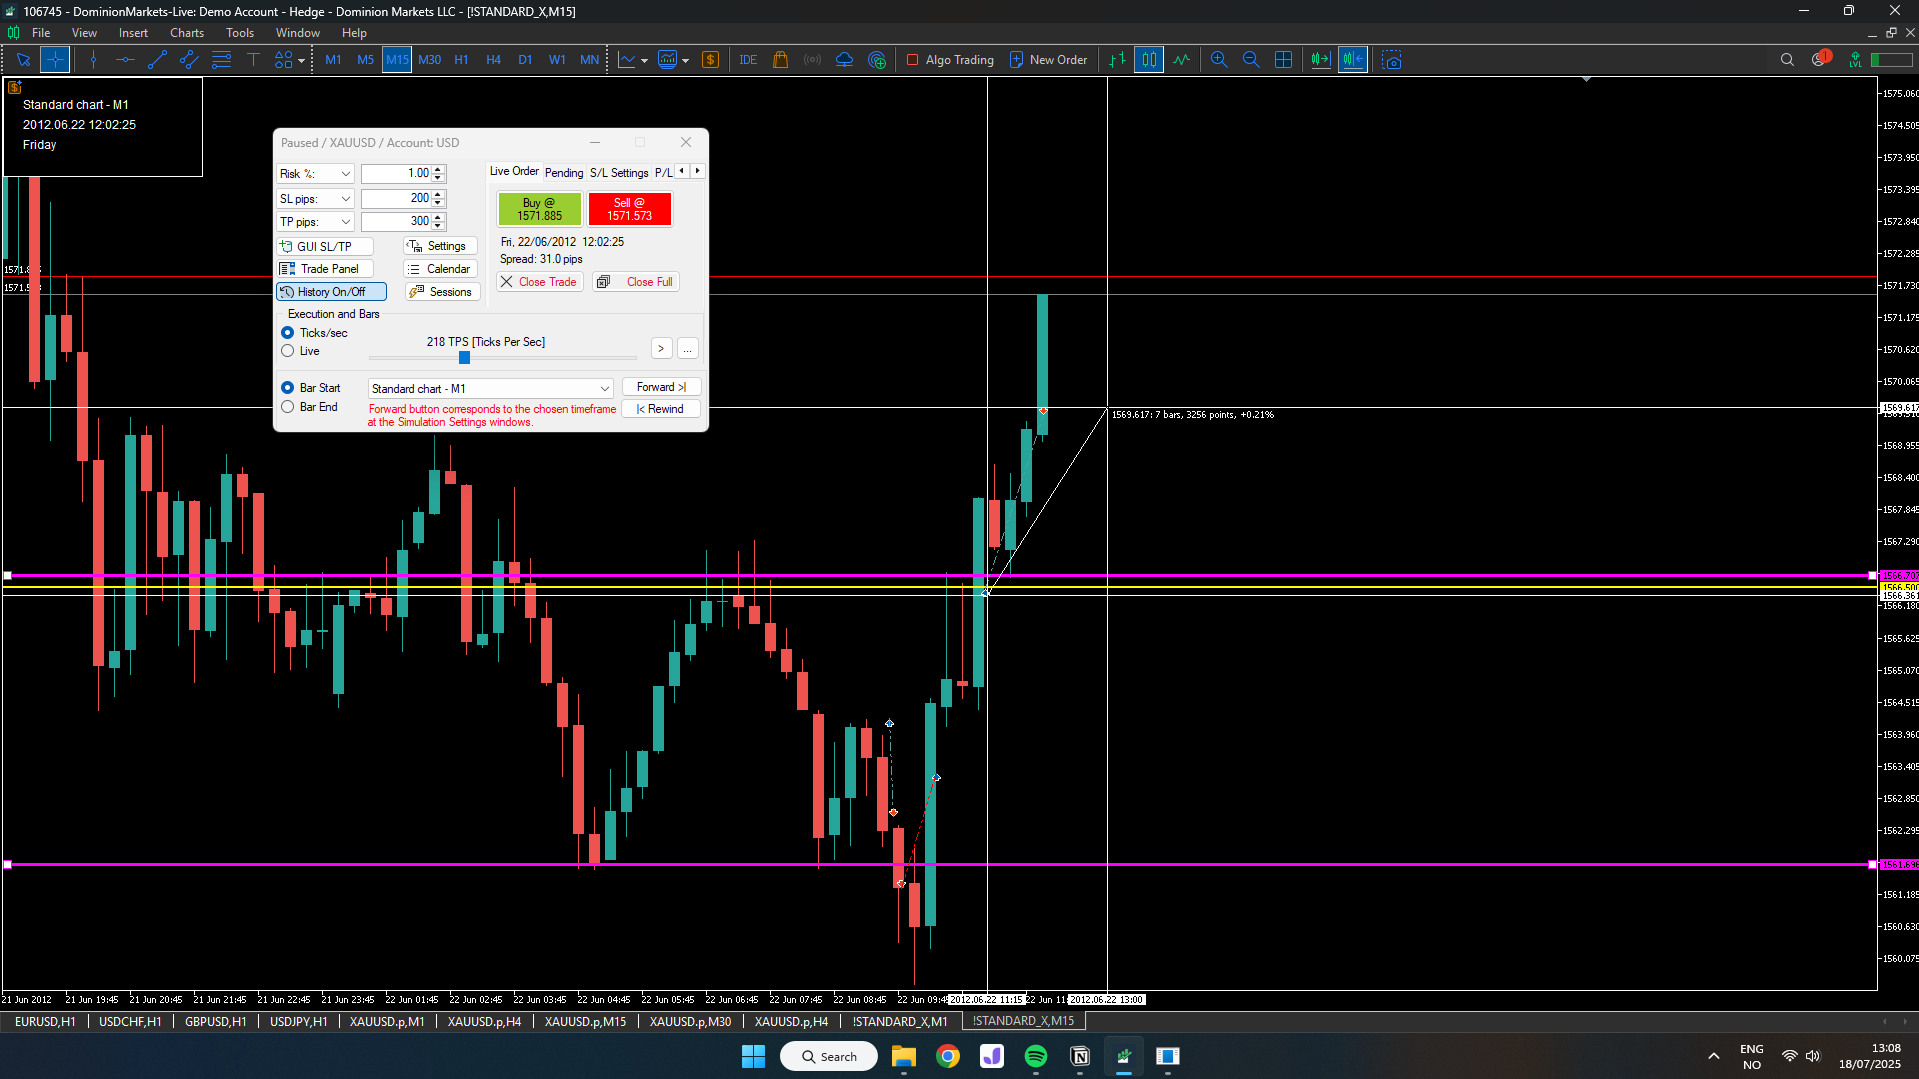
Task: Select the equidistant channel tool
Action: click(189, 60)
